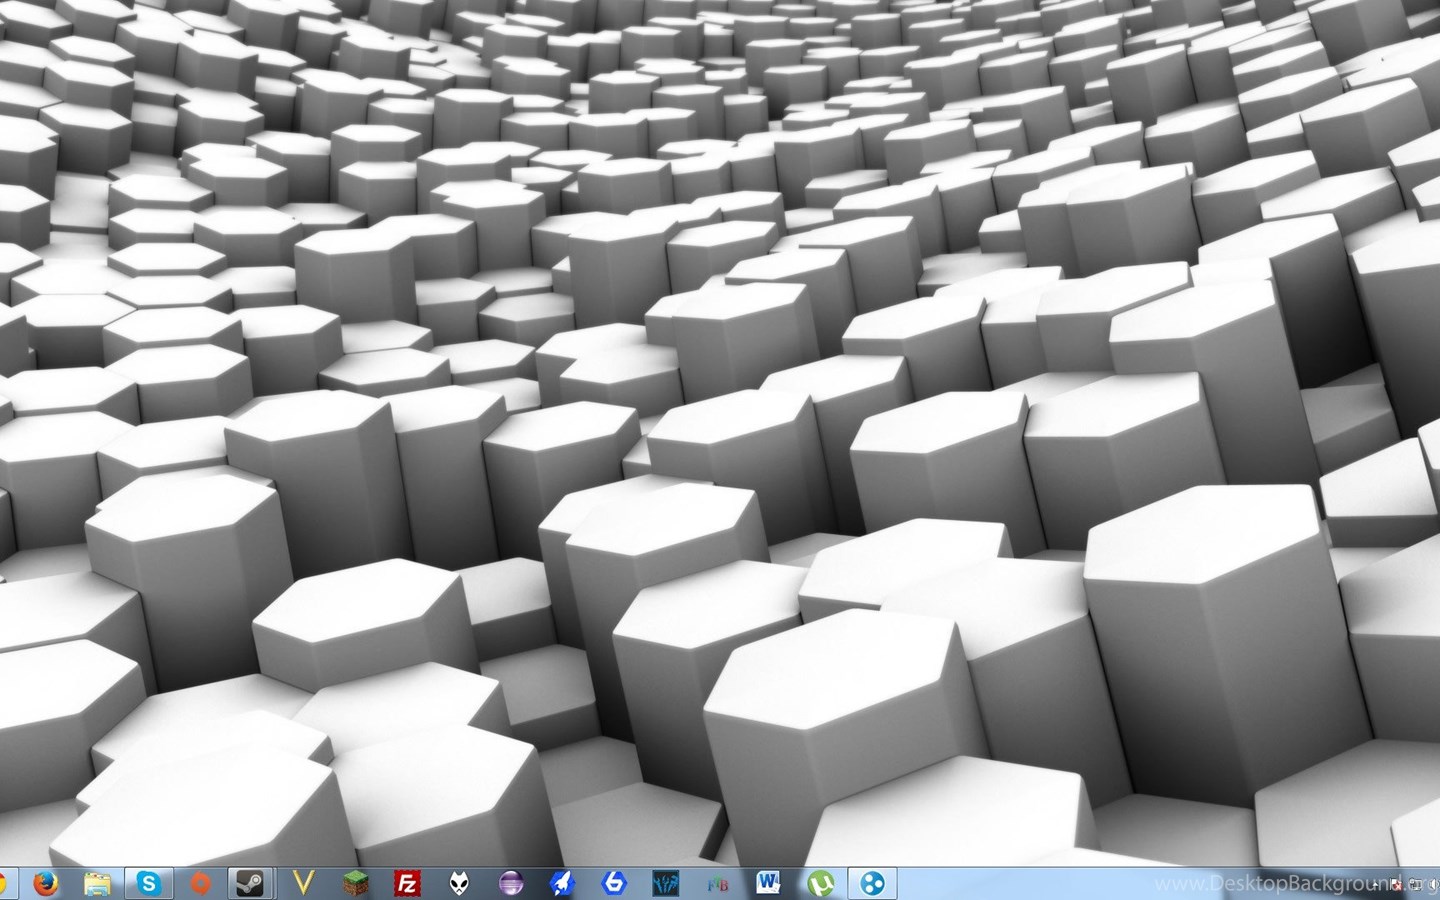Screen dimensions: 1440x900
Task: Open Microsoft Word from the taskbar
Action: click(x=769, y=884)
